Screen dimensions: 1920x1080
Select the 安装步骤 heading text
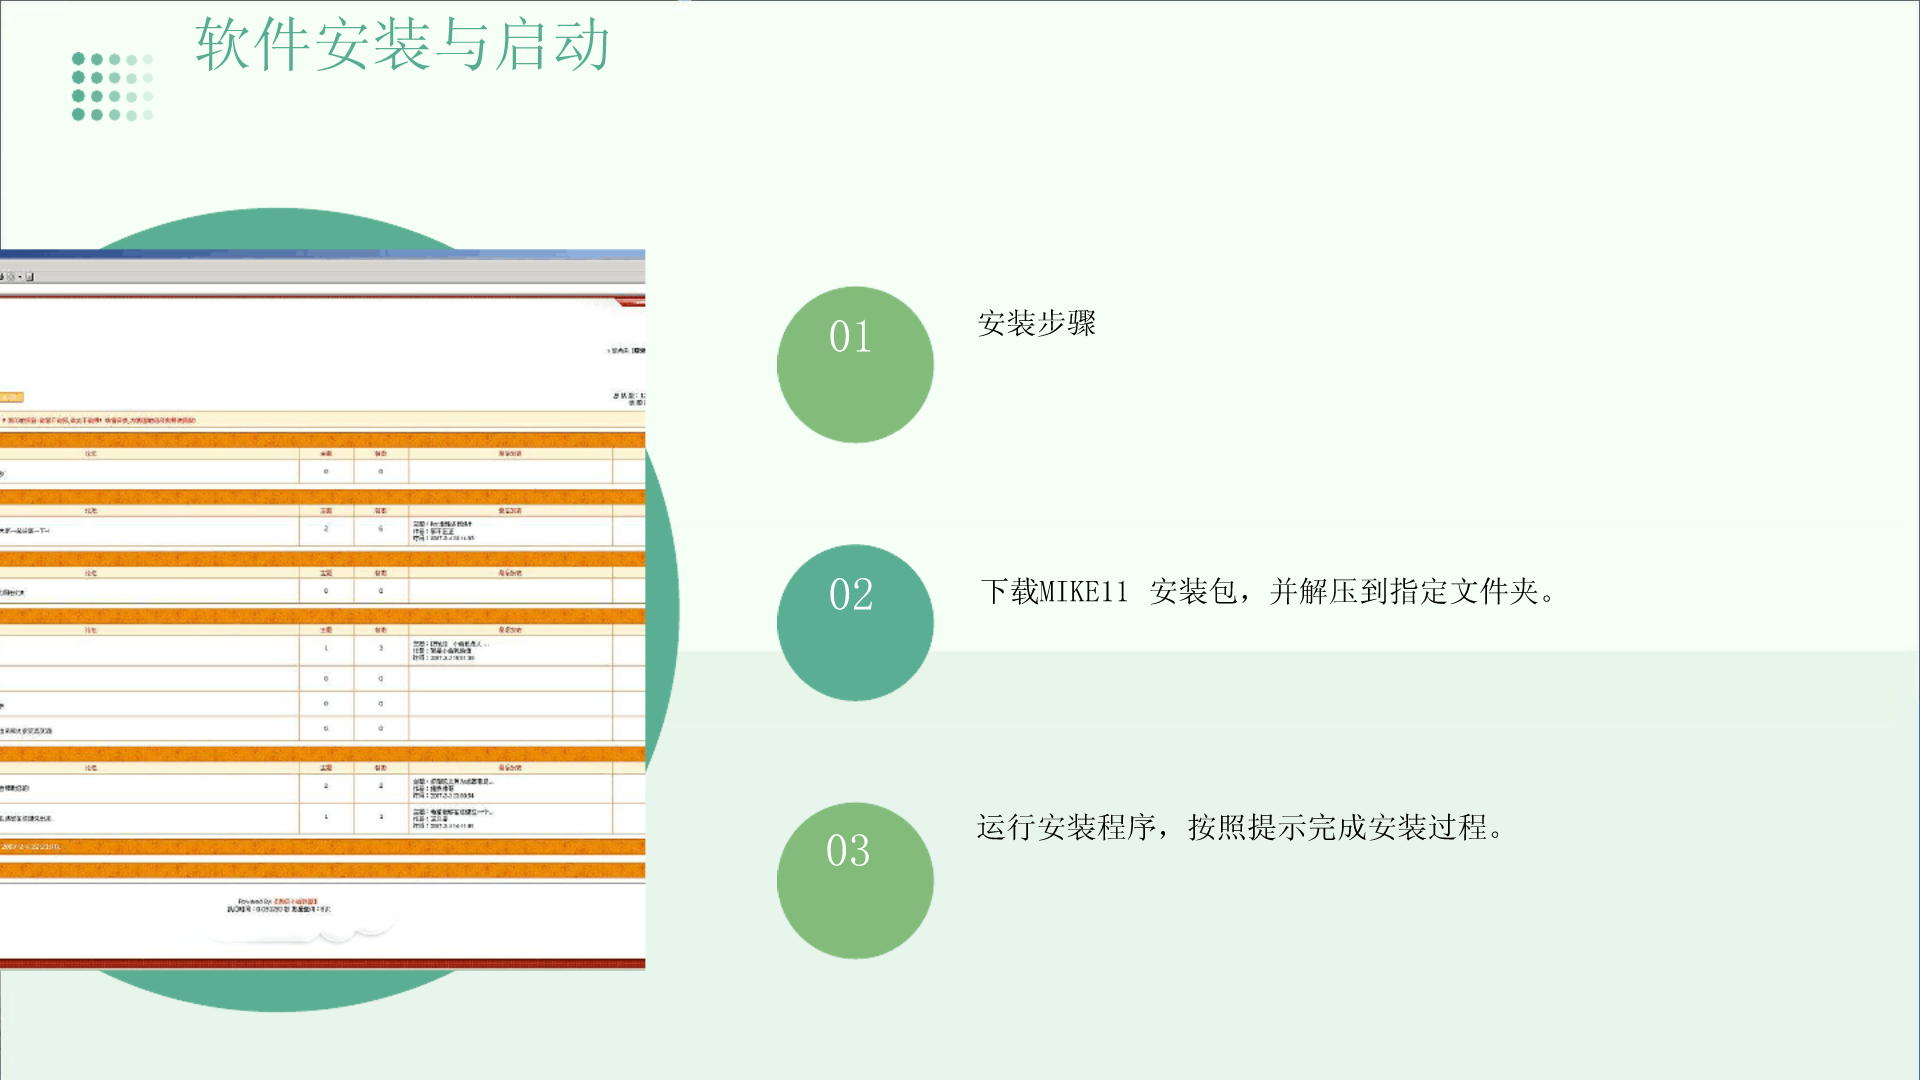(x=1037, y=323)
